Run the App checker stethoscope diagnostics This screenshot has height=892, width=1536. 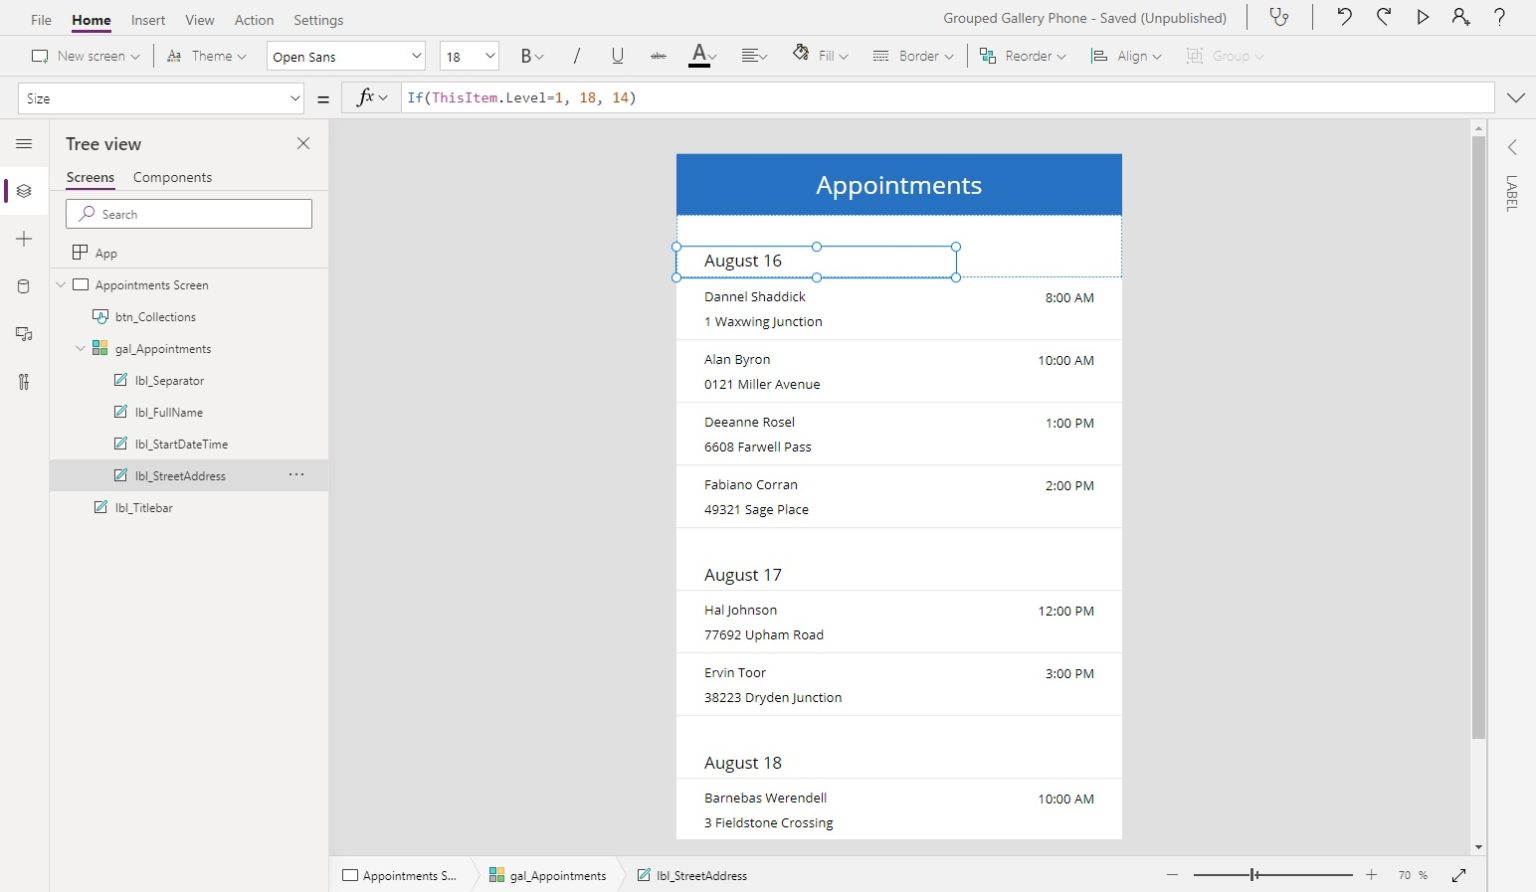[1279, 17]
